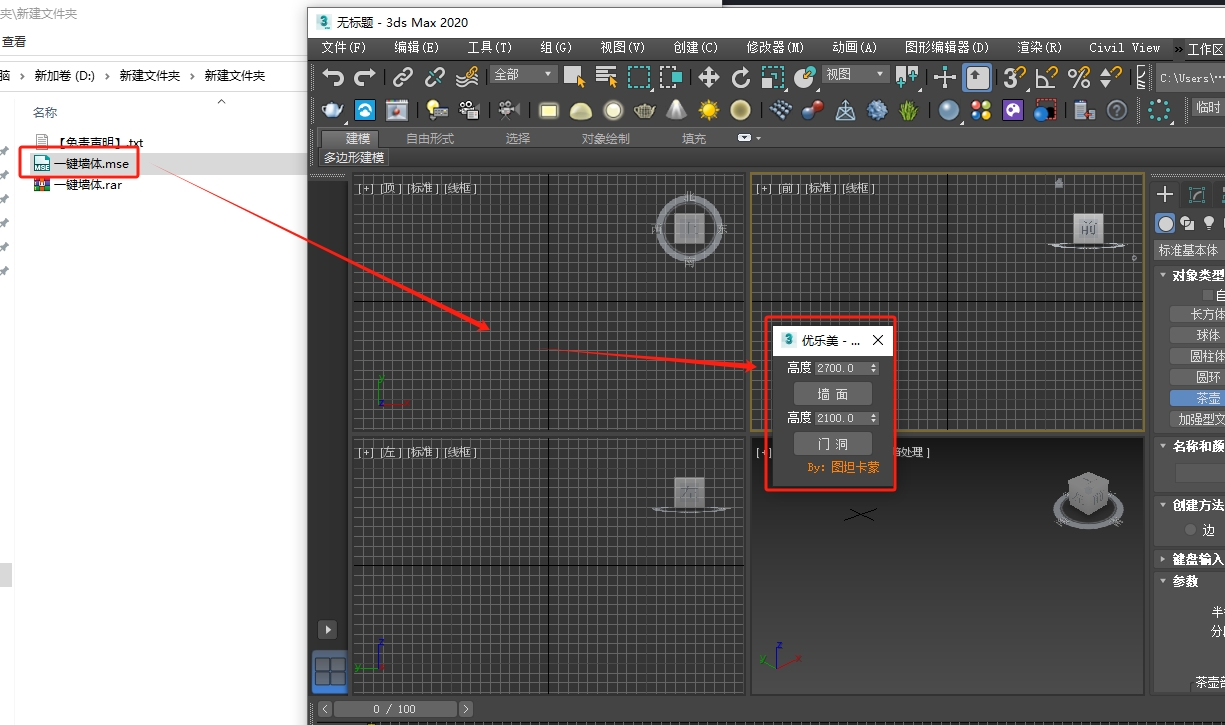Image resolution: width=1225 pixels, height=725 pixels.
Task: Select the Rotate tool in the toolbar
Action: coord(743,76)
